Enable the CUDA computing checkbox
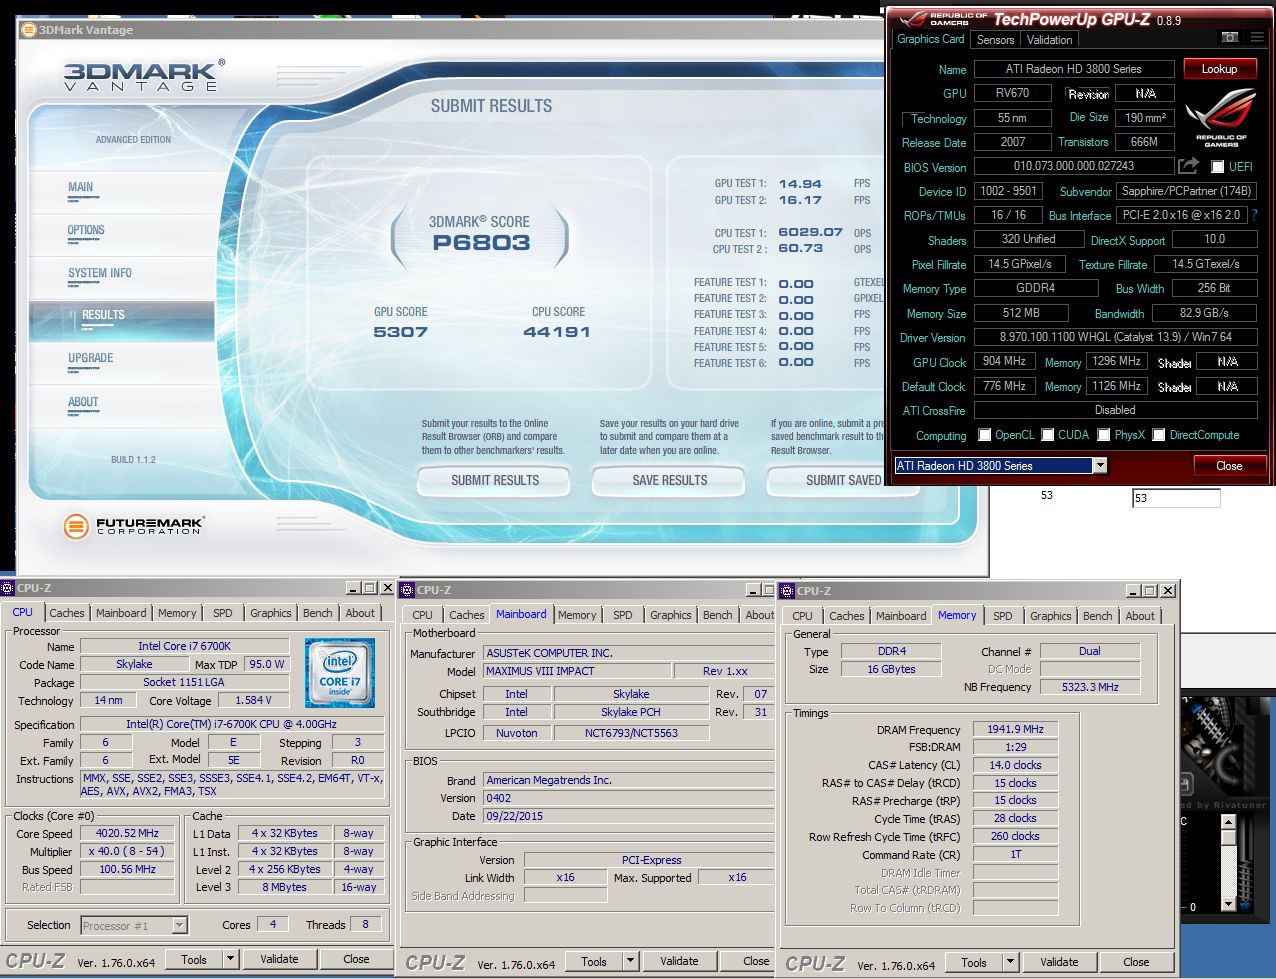The height and width of the screenshot is (979, 1276). tap(1048, 435)
